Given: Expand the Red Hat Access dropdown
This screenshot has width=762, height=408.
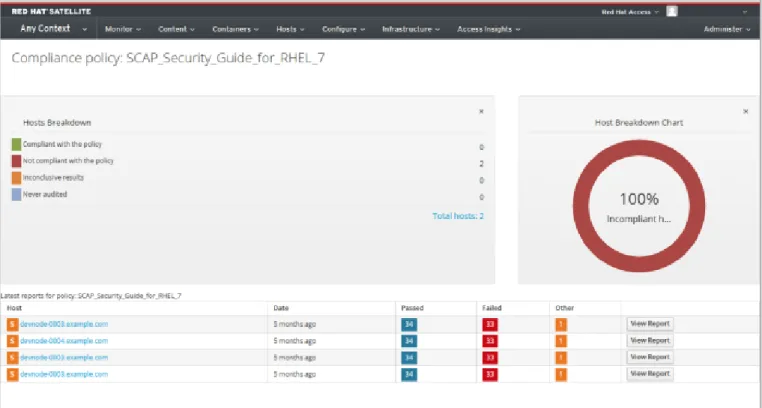Looking at the screenshot, I should 630,12.
